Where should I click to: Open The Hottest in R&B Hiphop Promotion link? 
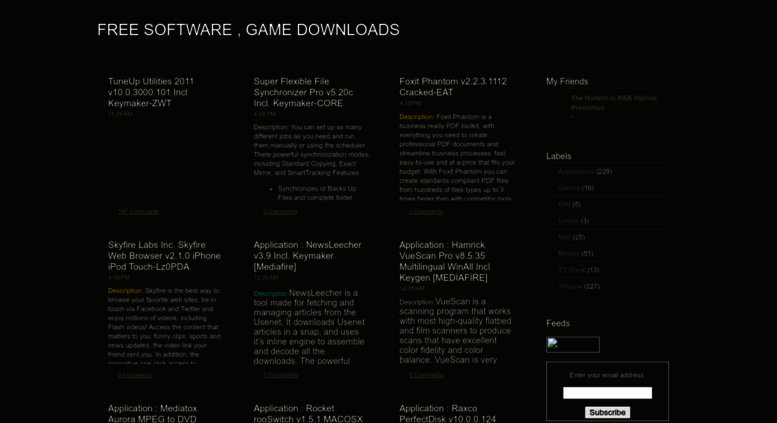[613, 103]
